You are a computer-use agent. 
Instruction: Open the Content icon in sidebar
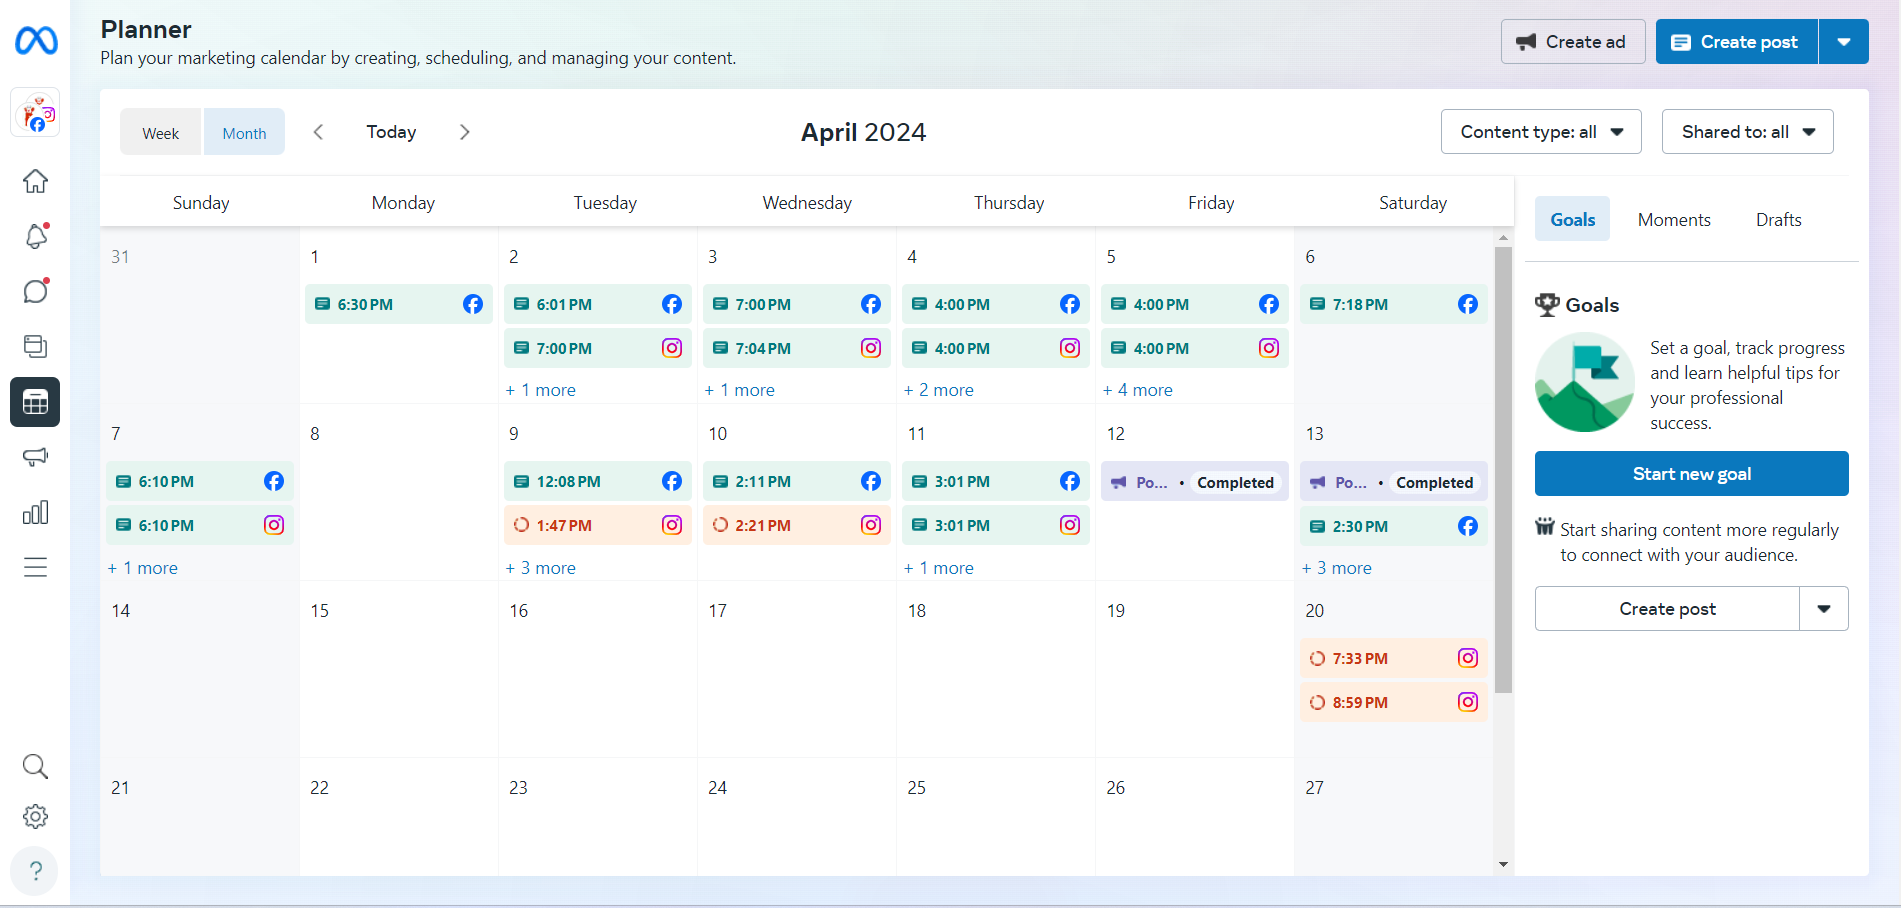tap(35, 346)
